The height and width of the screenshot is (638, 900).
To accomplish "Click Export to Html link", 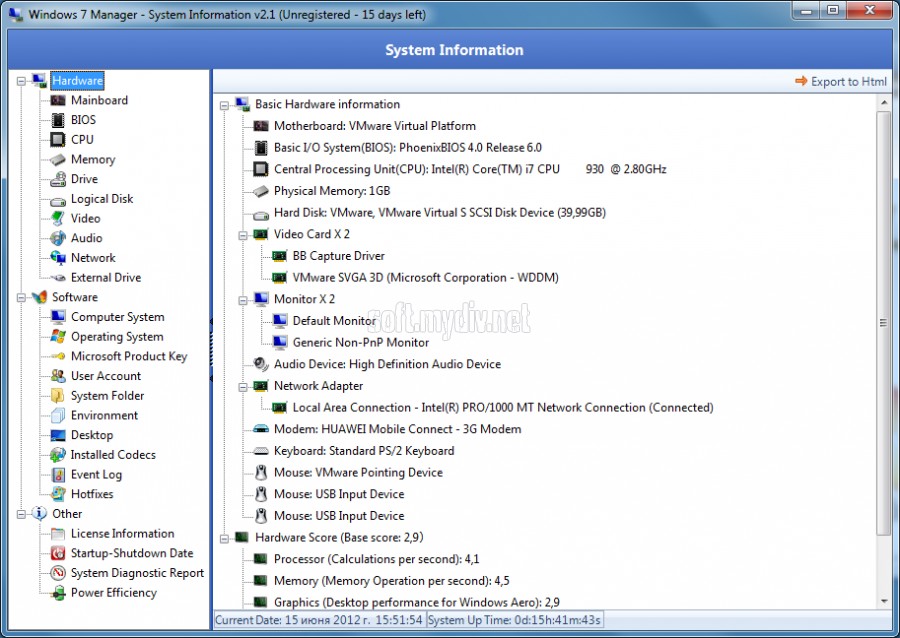I will pos(841,81).
